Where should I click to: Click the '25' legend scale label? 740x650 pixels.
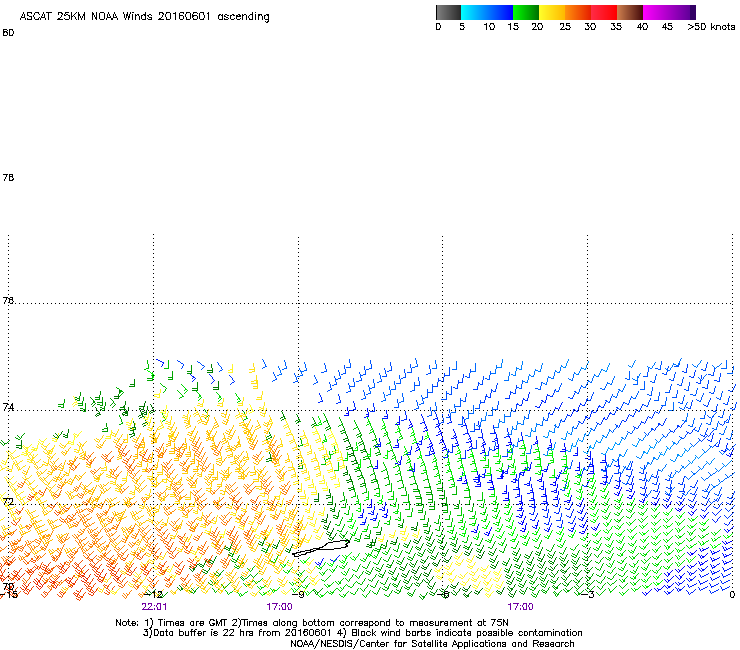(x=565, y=27)
